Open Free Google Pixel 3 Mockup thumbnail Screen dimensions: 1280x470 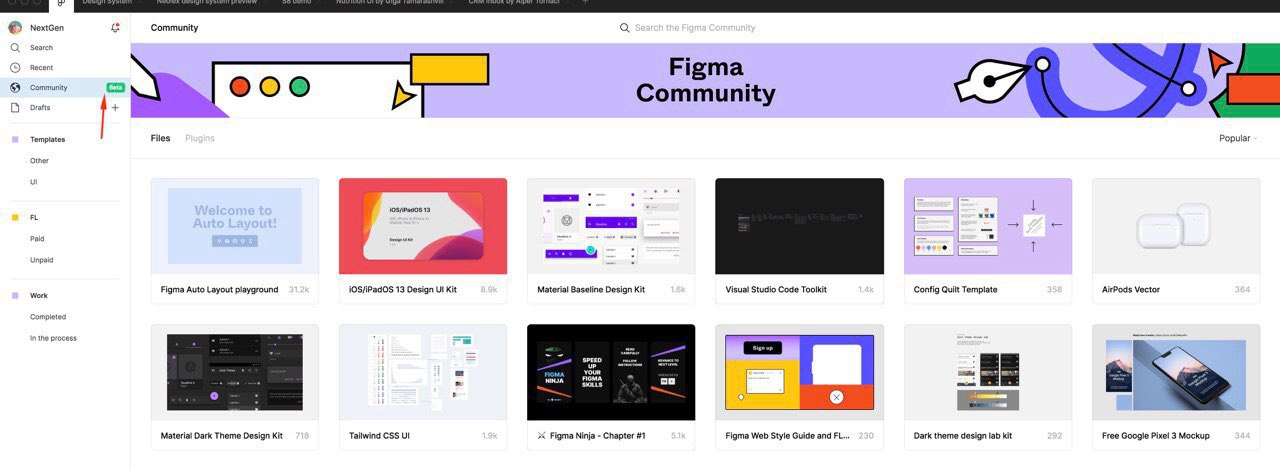1176,372
